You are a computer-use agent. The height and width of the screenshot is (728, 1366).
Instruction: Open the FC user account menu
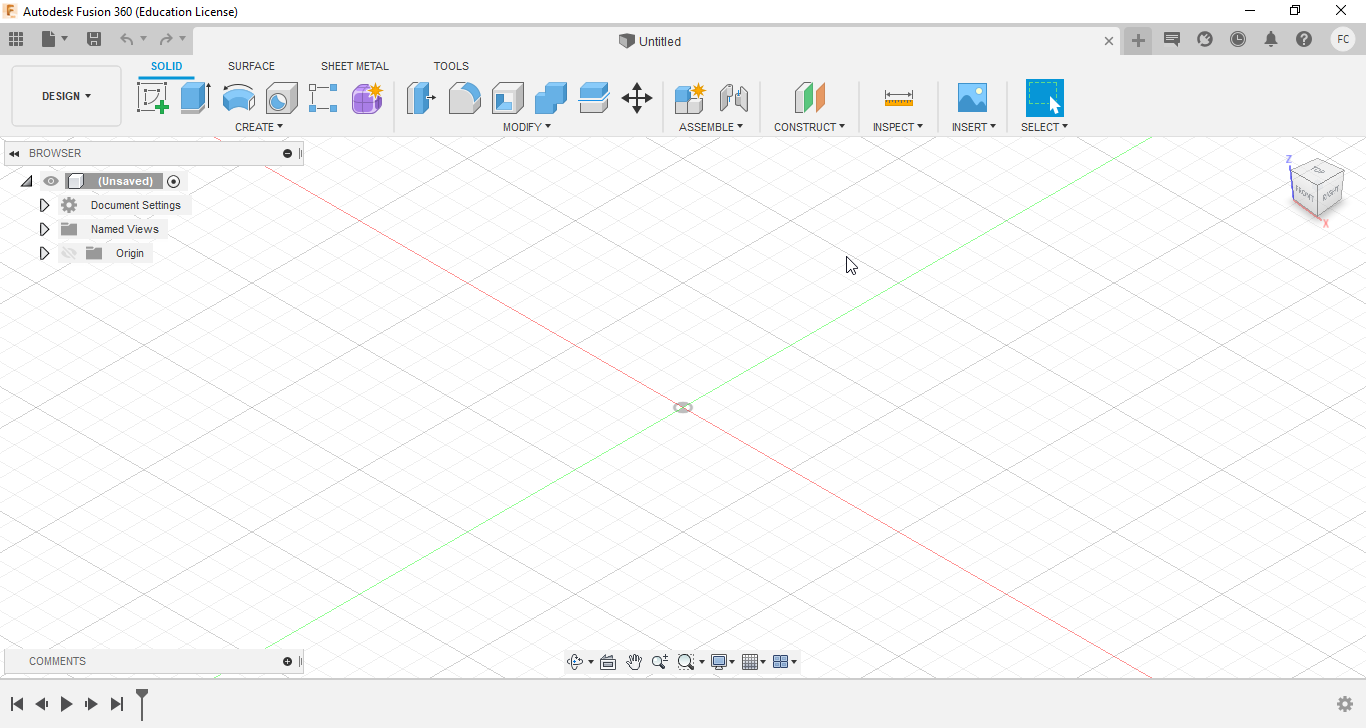(1343, 39)
